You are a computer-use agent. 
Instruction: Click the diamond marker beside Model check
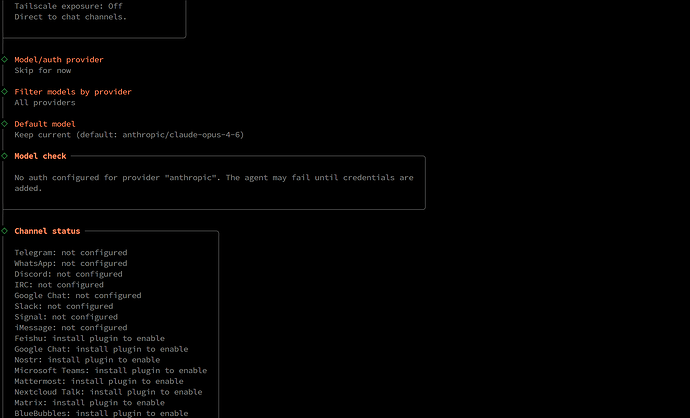pos(4,156)
